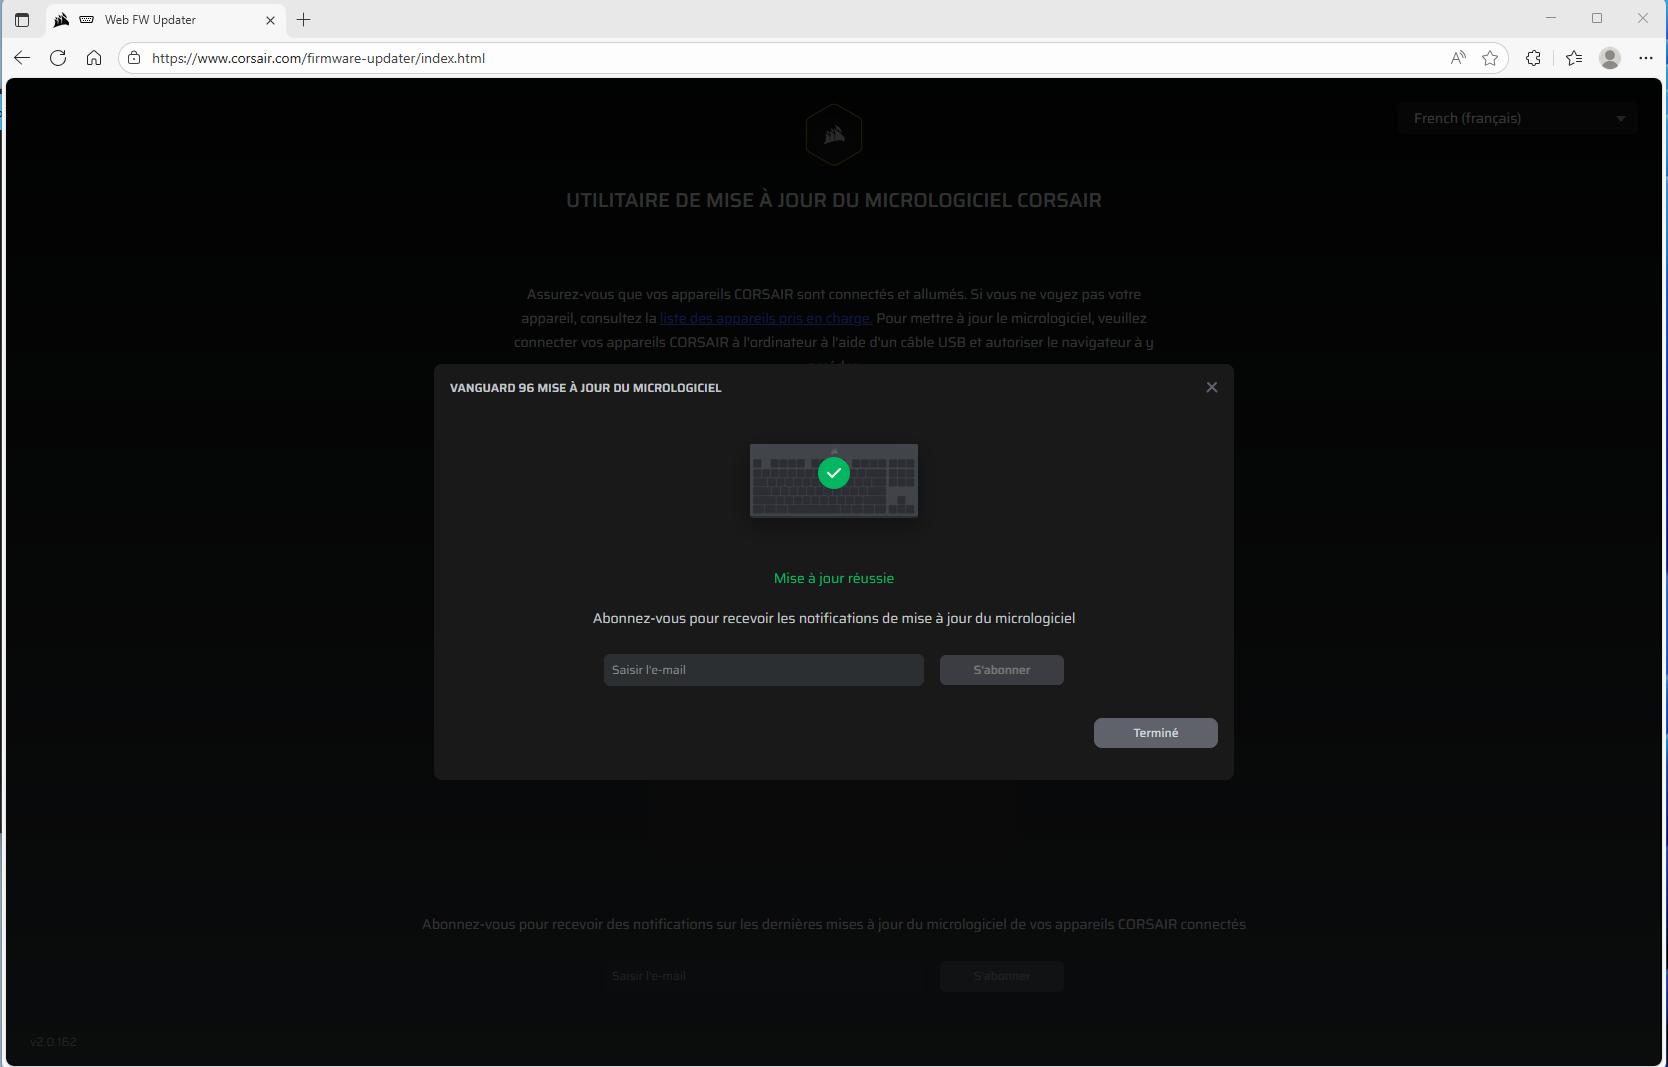This screenshot has width=1668, height=1067.
Task: Expand the French language dropdown
Action: pyautogui.click(x=1517, y=118)
